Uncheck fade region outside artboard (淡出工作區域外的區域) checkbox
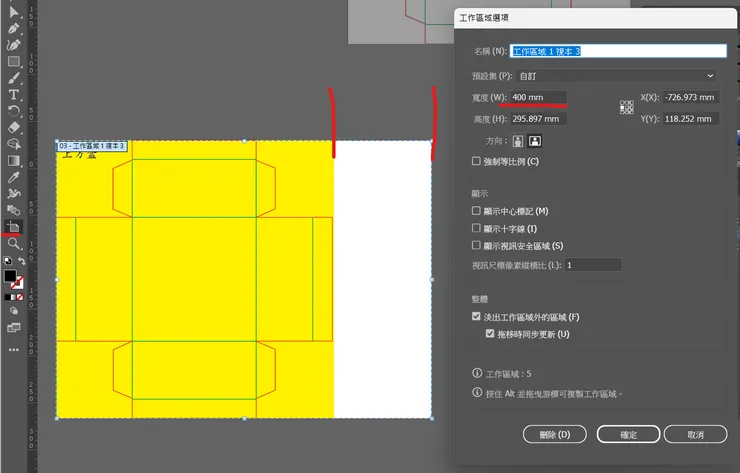This screenshot has height=473, width=740. tap(476, 316)
